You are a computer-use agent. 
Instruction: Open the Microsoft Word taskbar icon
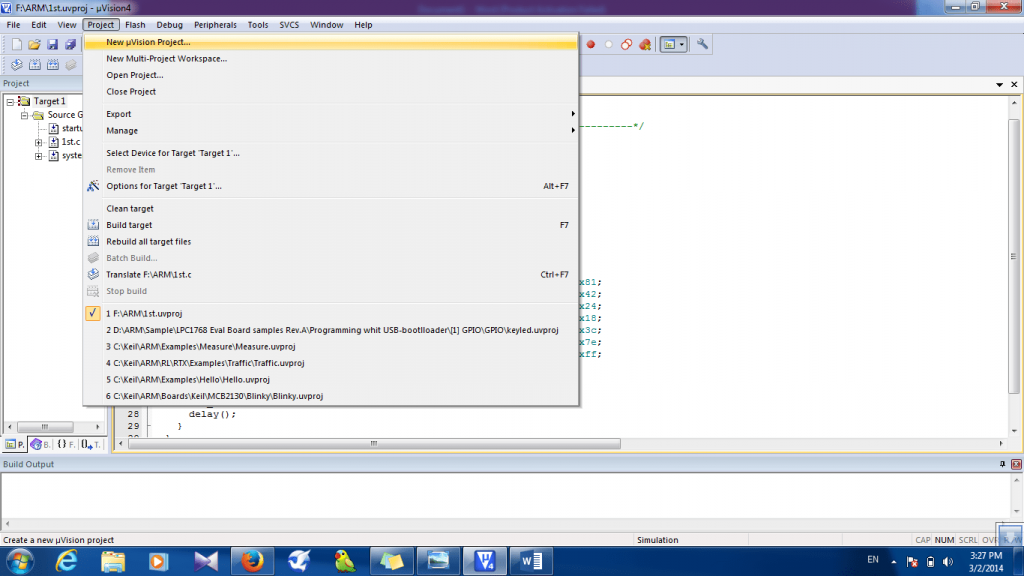531,561
